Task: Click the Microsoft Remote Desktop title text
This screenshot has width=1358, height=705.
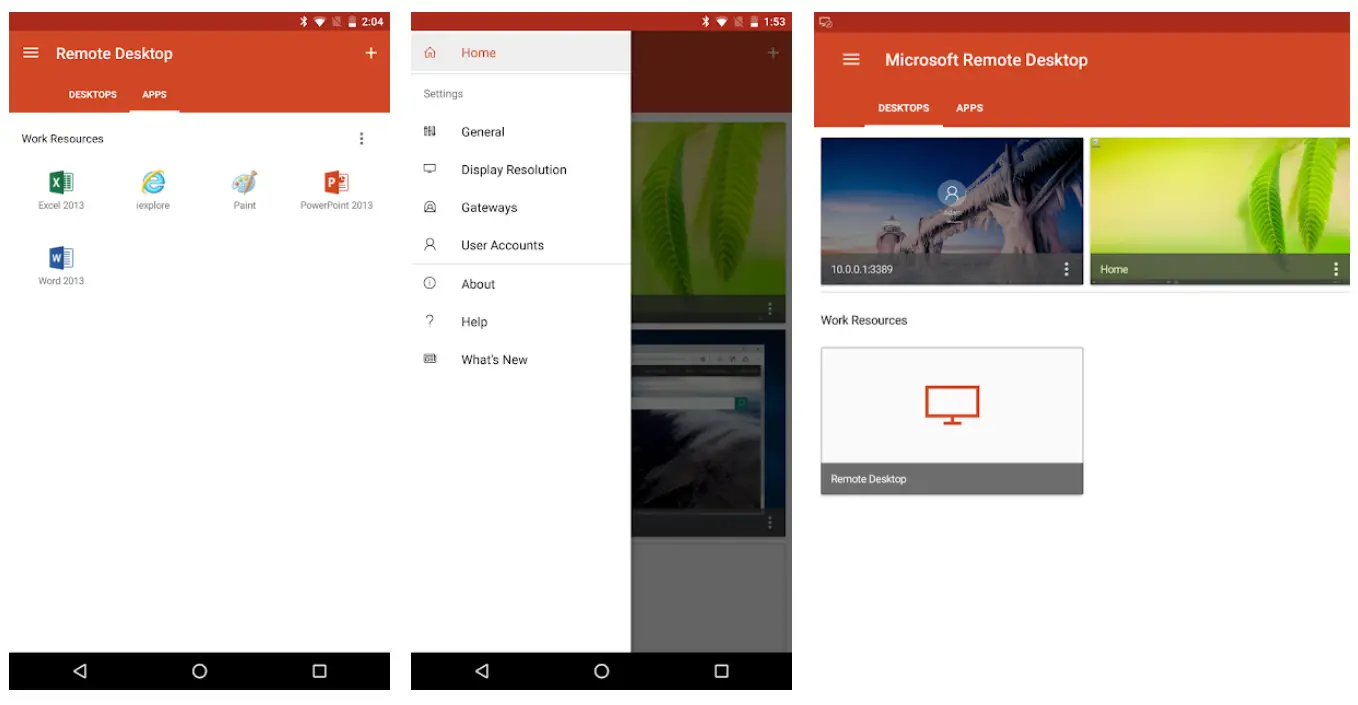Action: click(986, 60)
